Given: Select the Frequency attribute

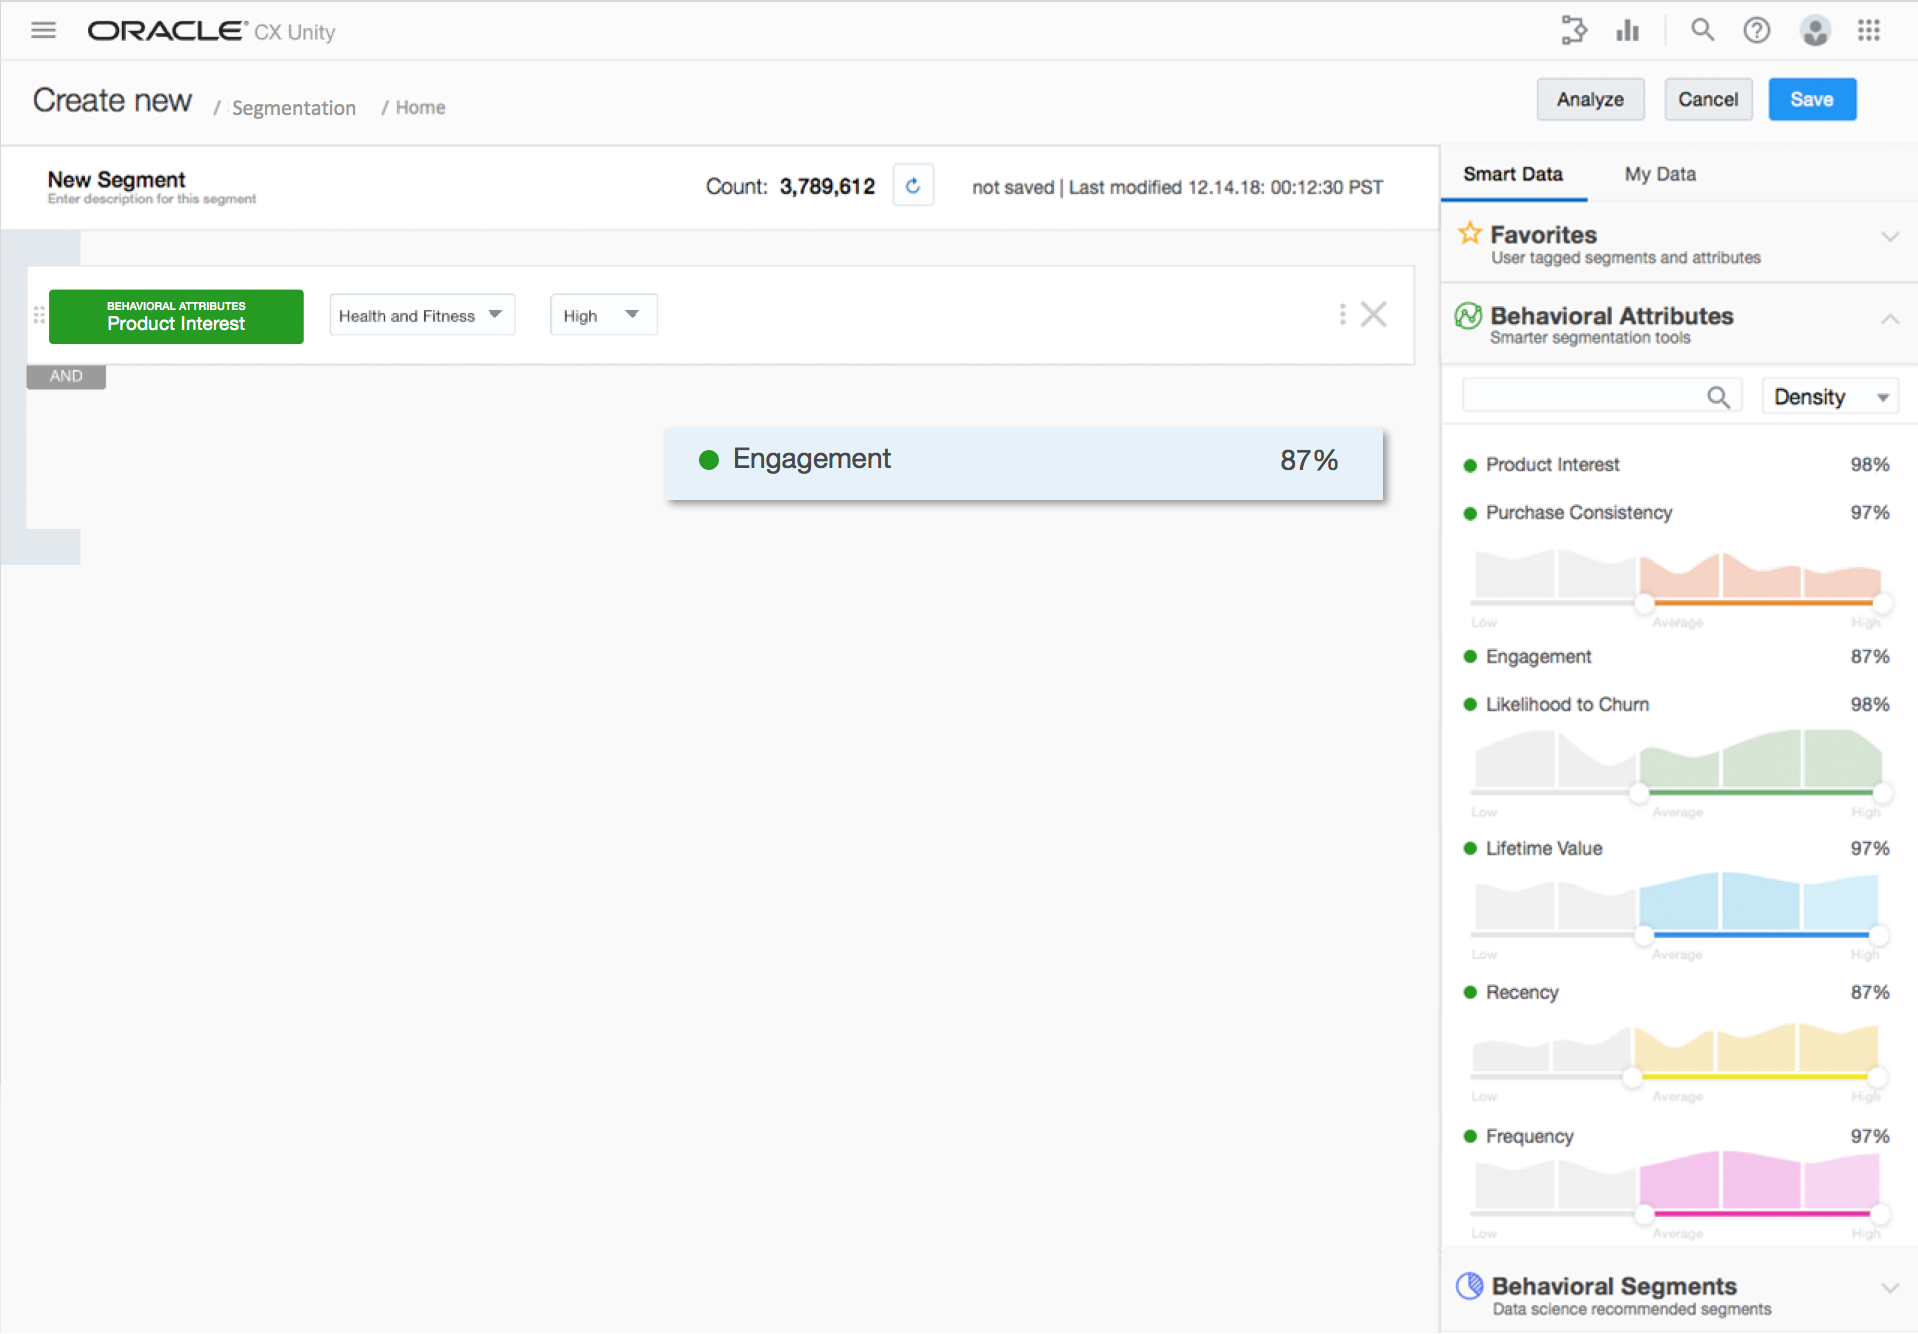Looking at the screenshot, I should tap(1676, 1137).
